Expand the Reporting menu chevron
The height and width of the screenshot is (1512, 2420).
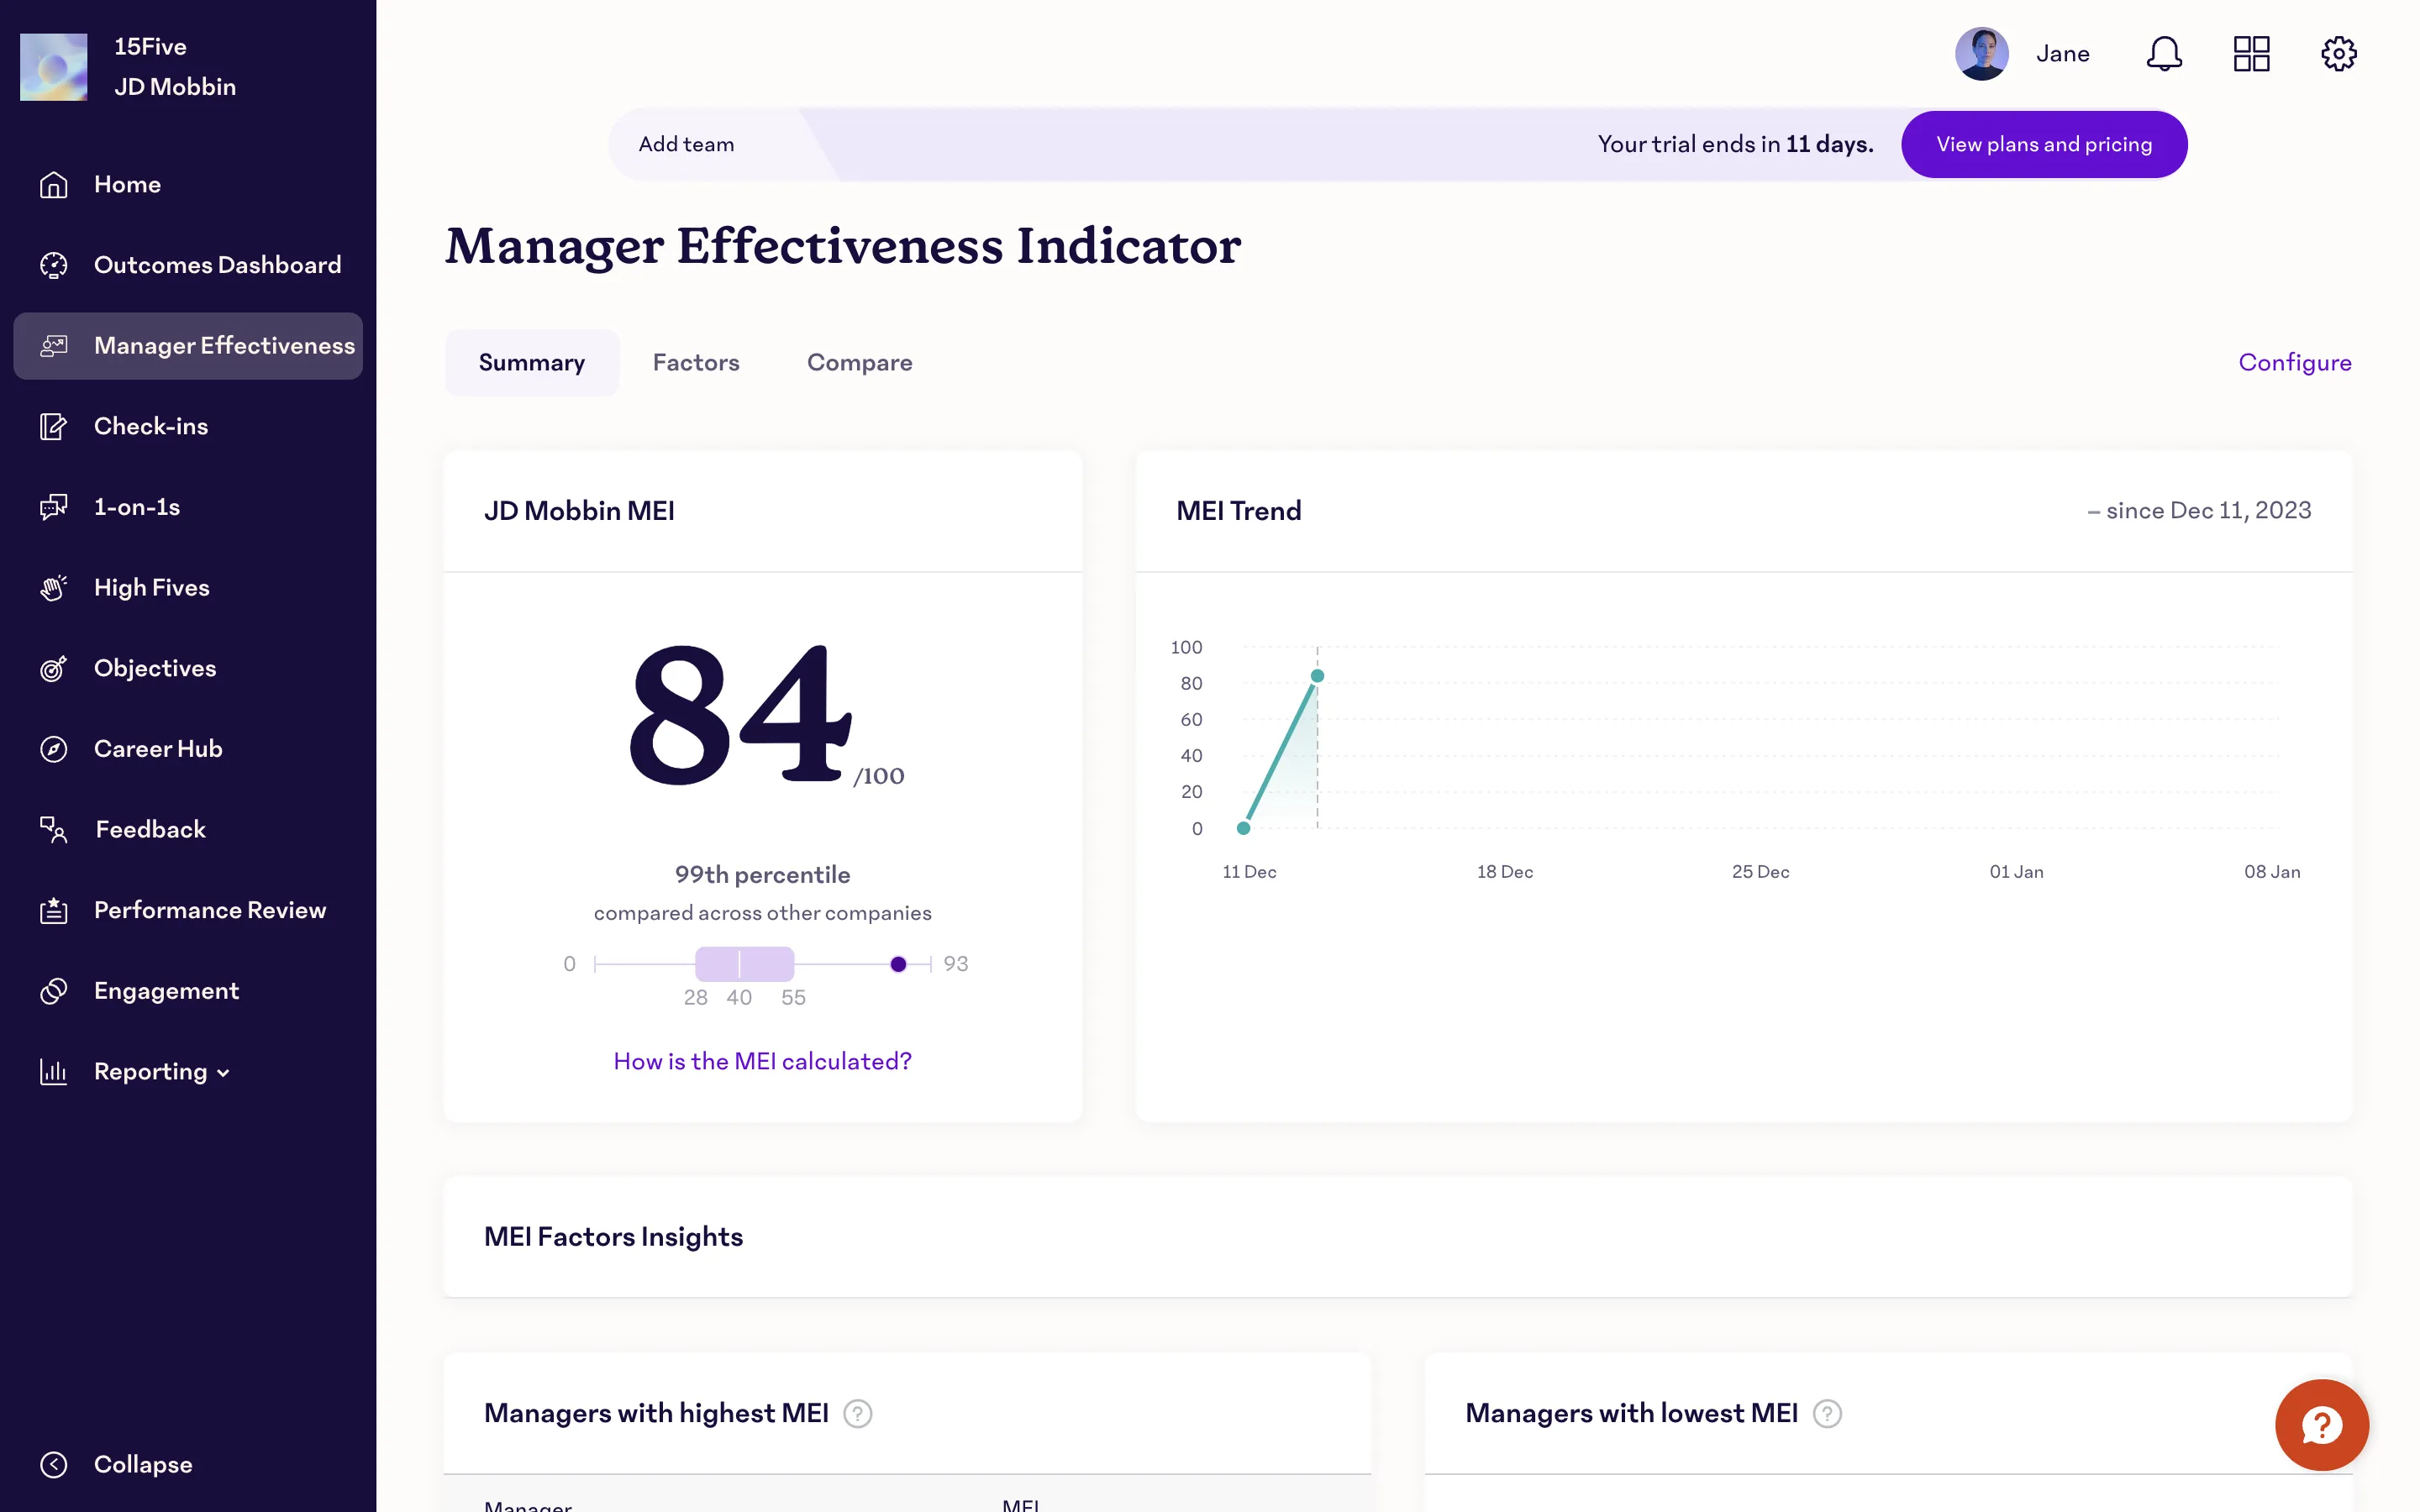223,1073
